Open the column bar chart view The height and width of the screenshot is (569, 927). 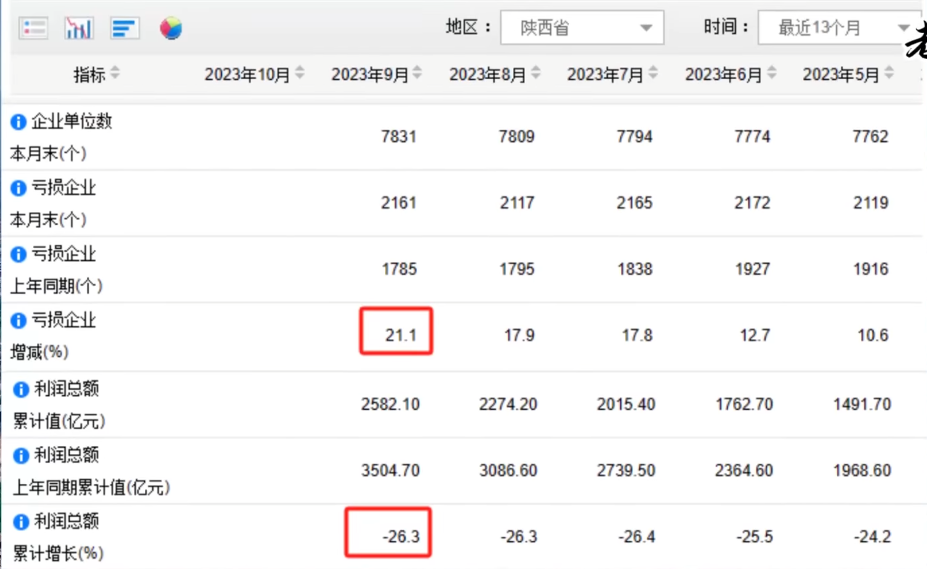[79, 28]
